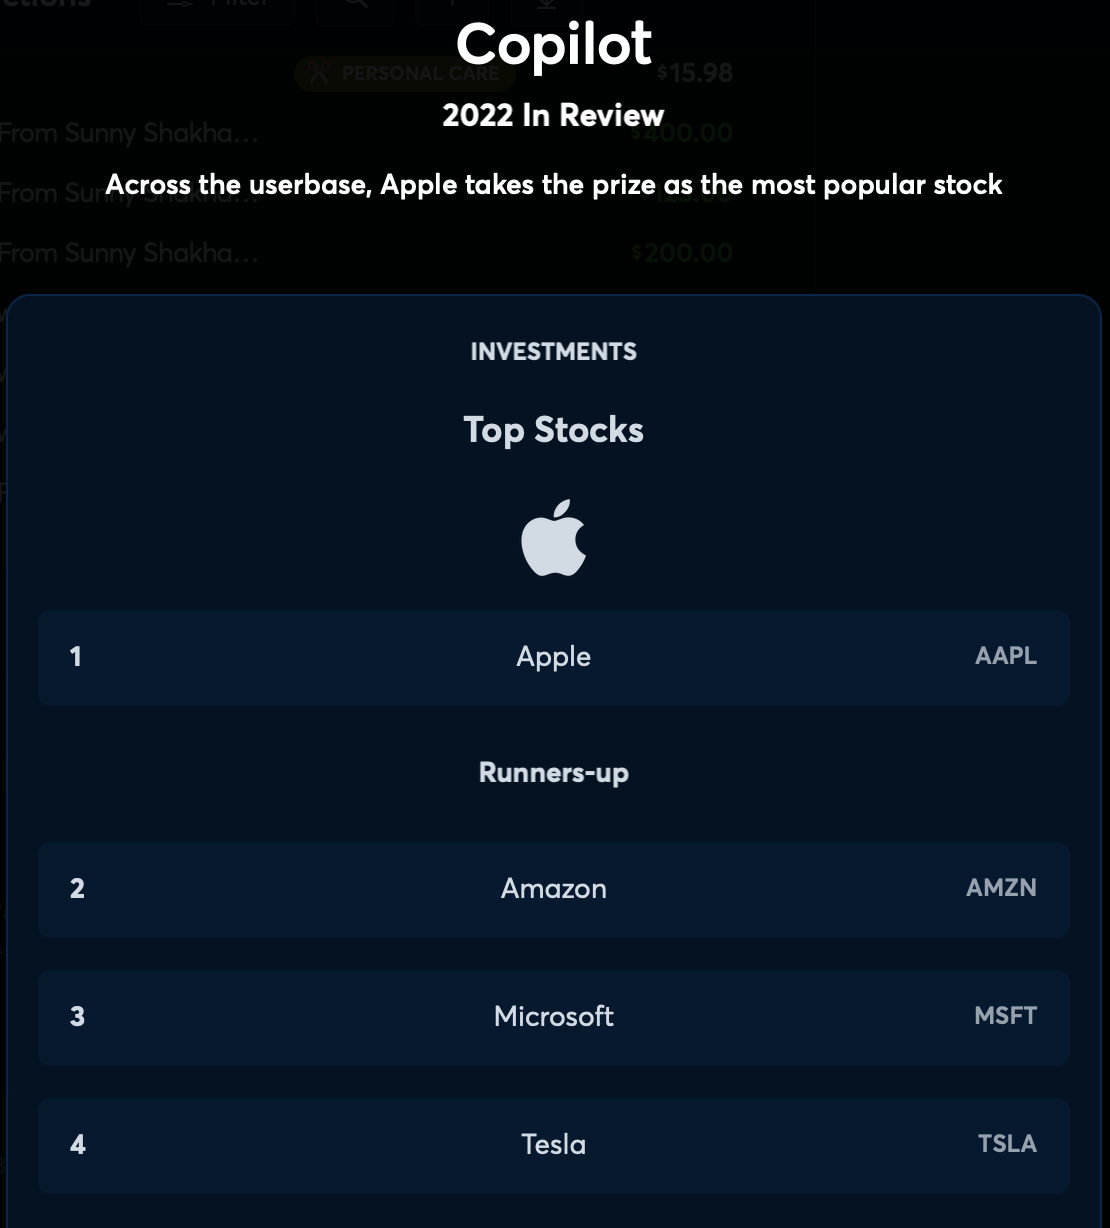Screen dimensions: 1110x1228
Task: Click the dimmed search magnifier icon
Action: point(355,5)
